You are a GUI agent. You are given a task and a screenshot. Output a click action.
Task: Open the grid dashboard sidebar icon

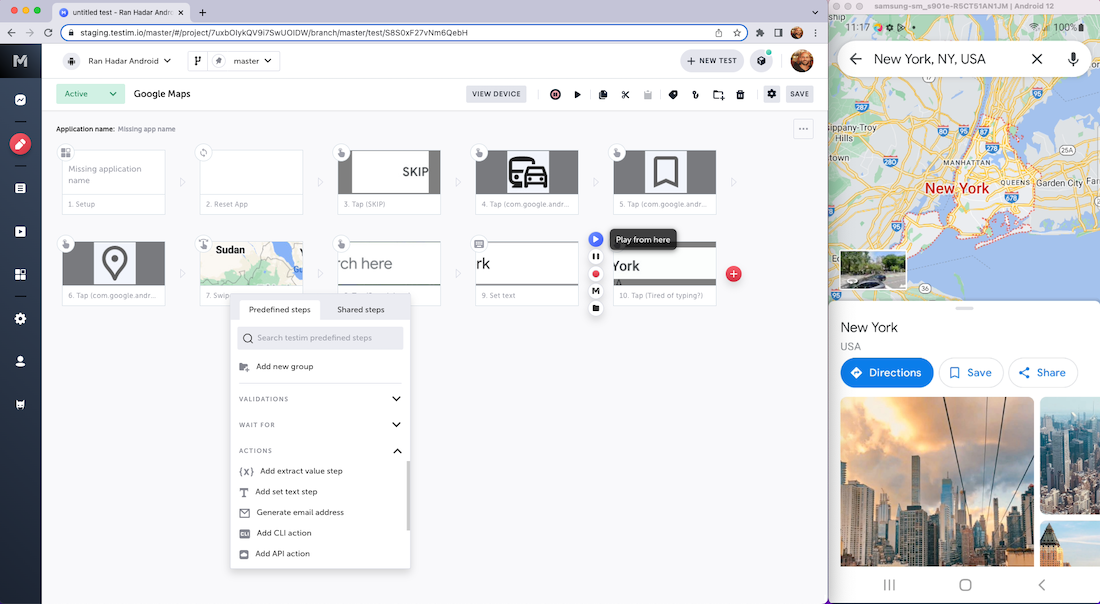[x=20, y=274]
